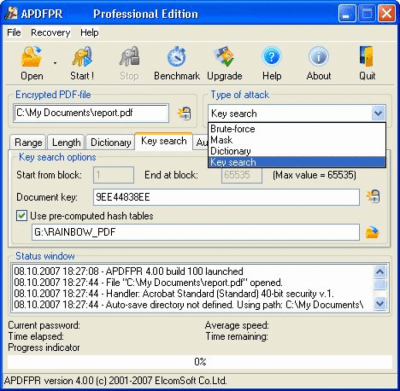Image resolution: width=400 pixels, height=391 pixels.
Task: Click the Encrypted PDF-file path field
Action: [91, 113]
